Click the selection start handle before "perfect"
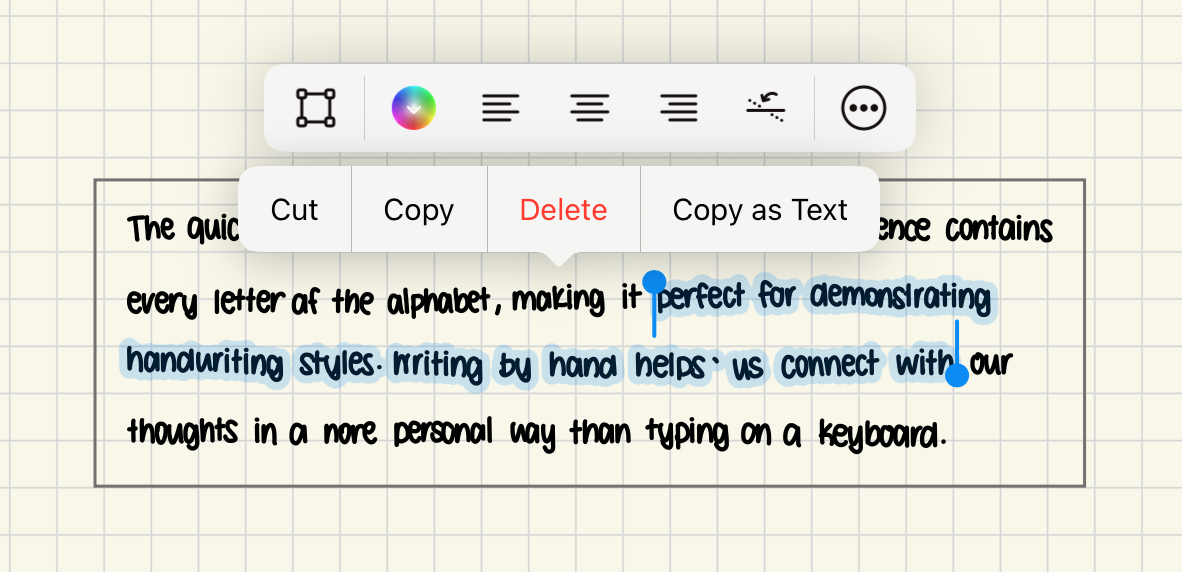Screen dimensions: 1182x572 (654, 282)
